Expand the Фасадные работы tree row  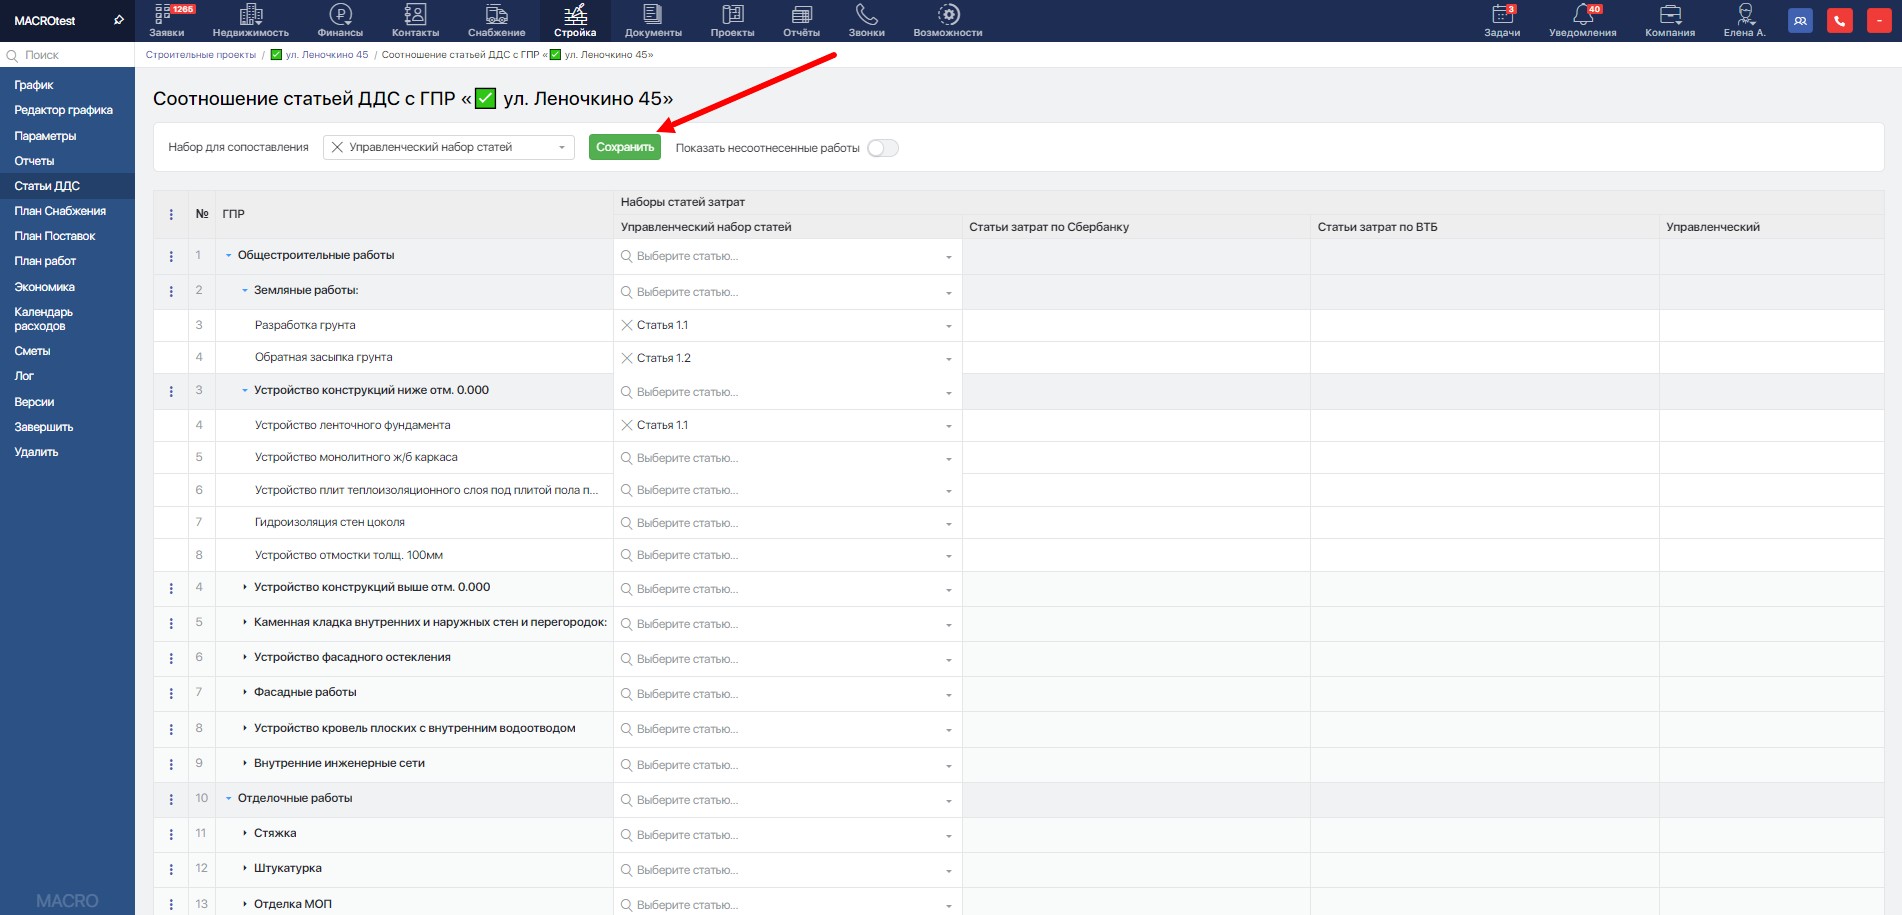245,692
